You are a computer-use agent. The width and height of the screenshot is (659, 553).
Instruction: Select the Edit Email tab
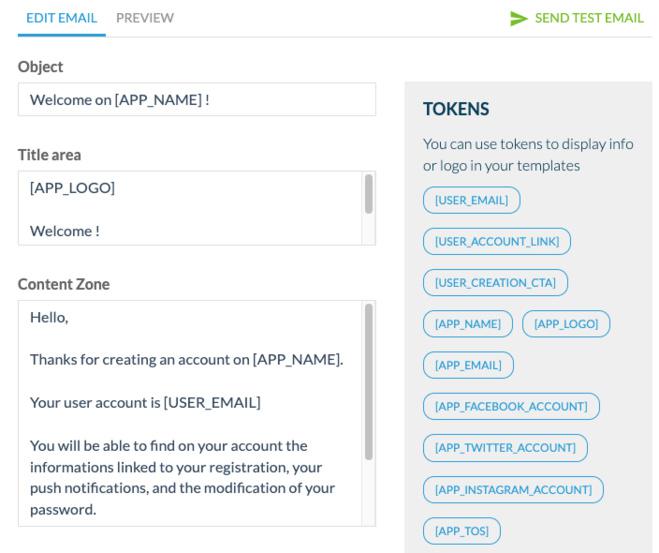(61, 18)
